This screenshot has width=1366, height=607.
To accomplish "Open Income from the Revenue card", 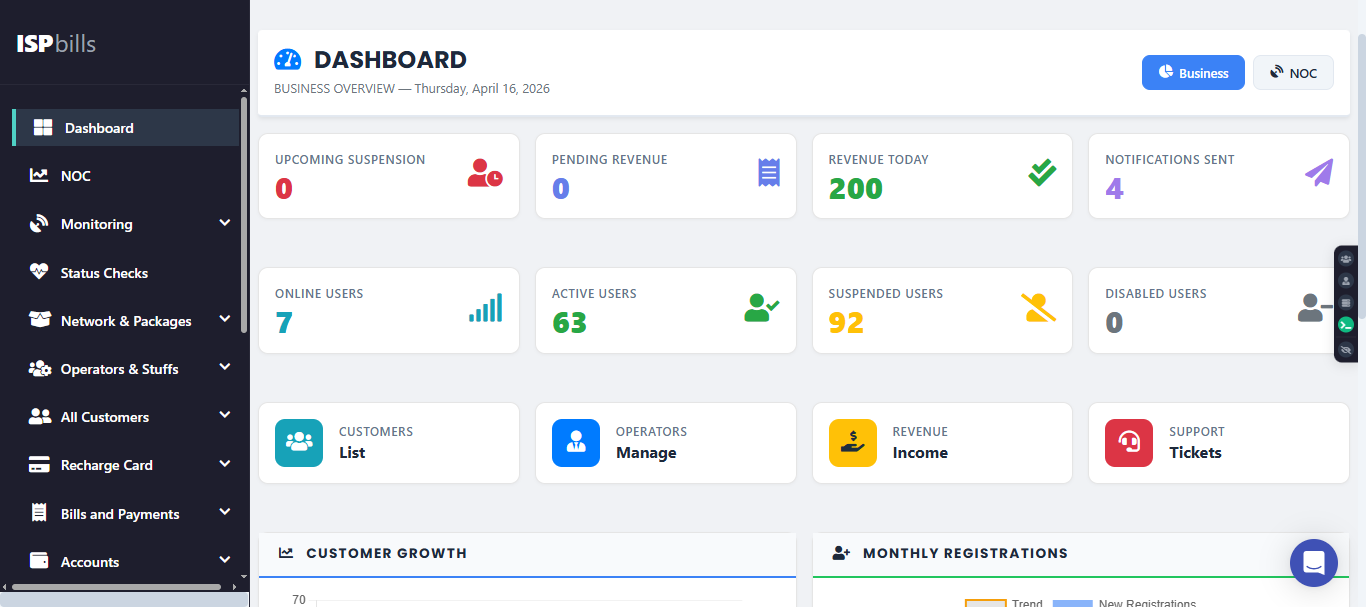I will point(920,452).
